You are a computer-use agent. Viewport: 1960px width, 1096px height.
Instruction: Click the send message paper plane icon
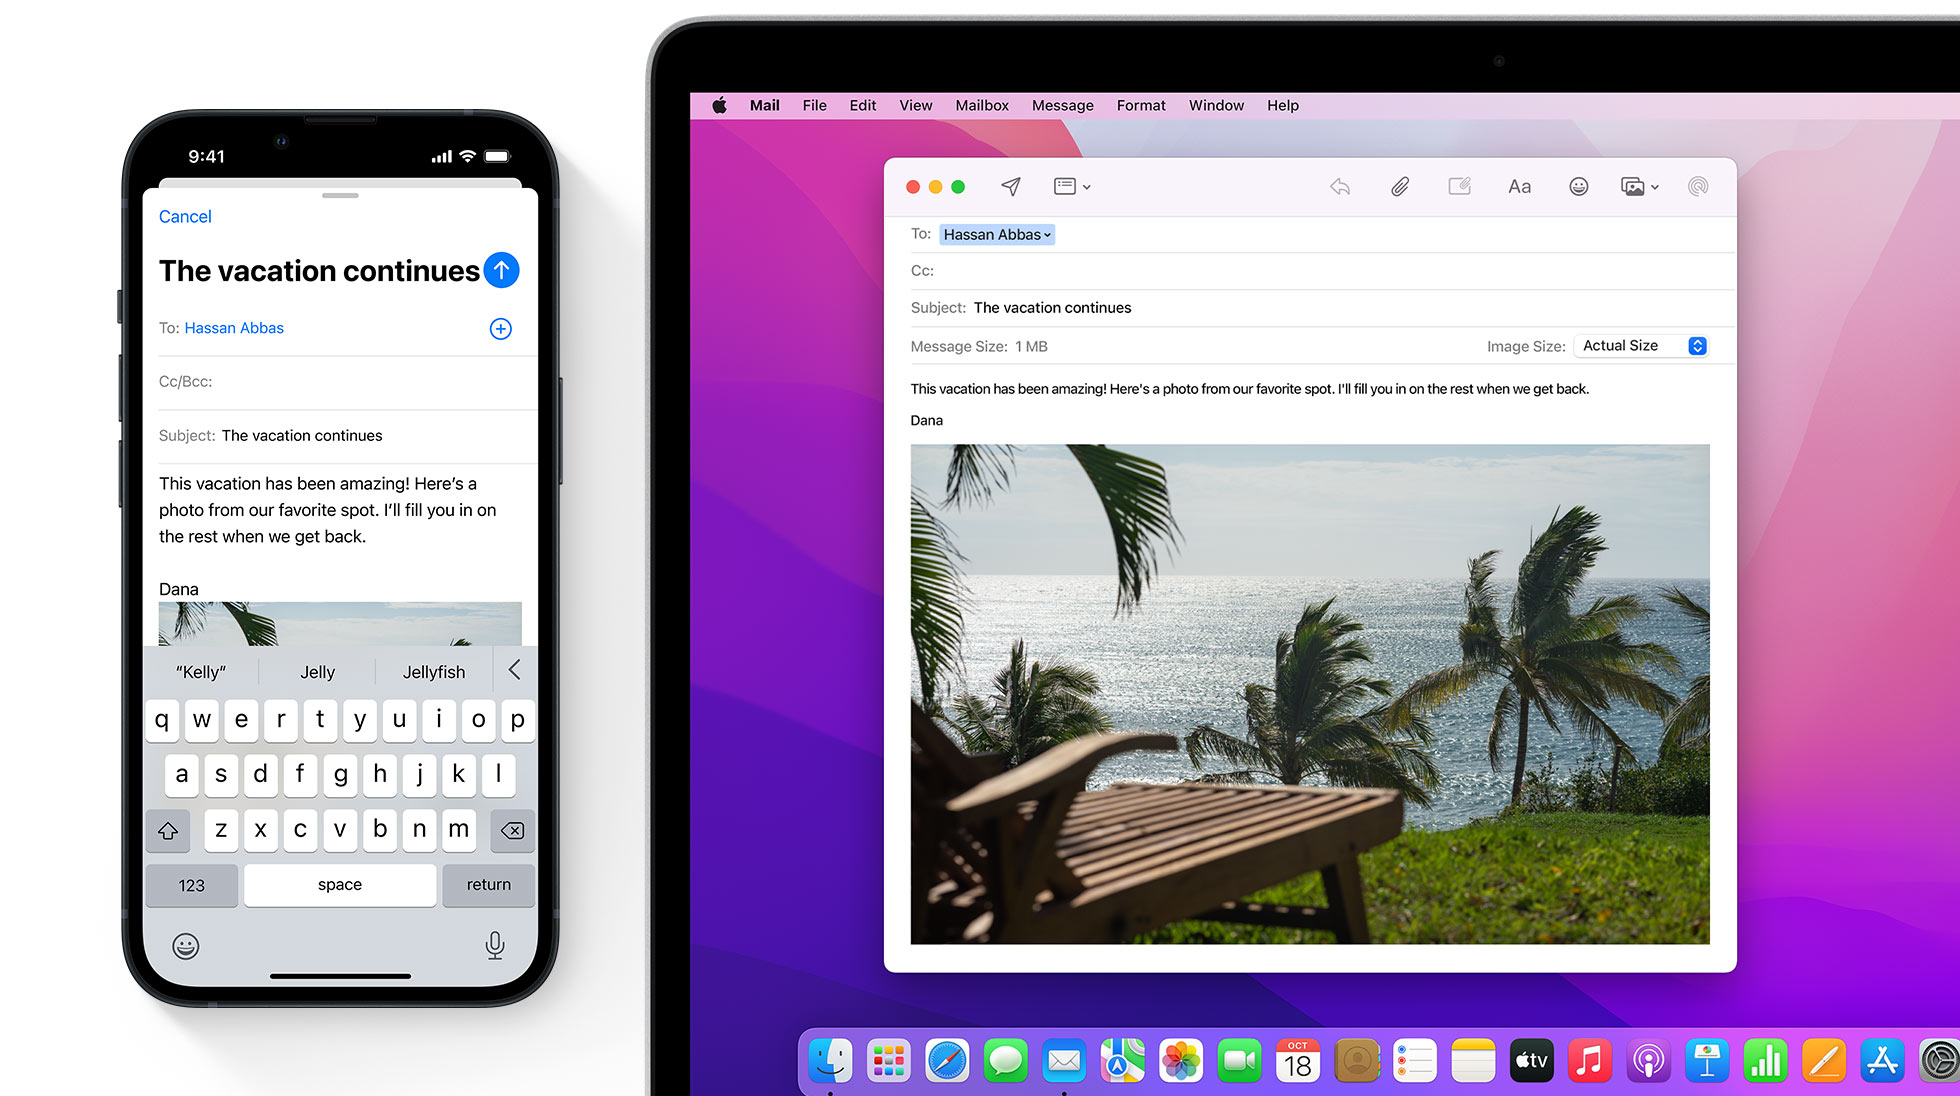click(x=1011, y=187)
